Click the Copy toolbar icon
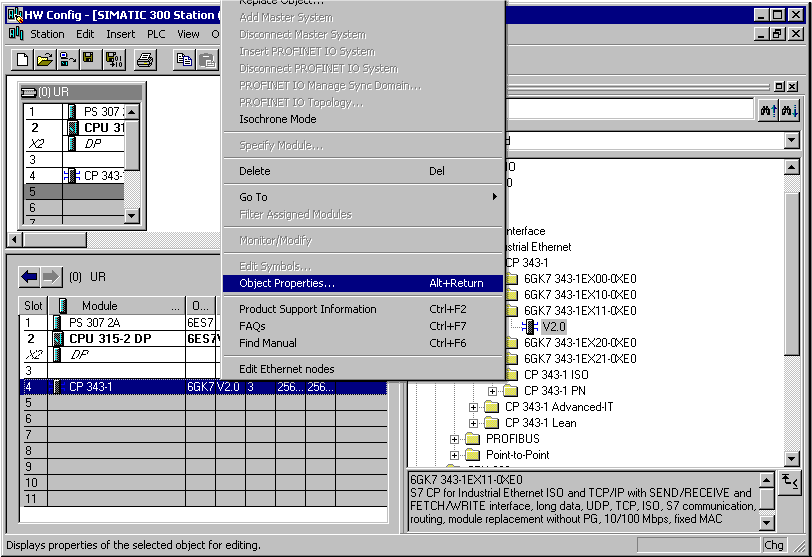The width and height of the screenshot is (812, 557). pos(184,60)
